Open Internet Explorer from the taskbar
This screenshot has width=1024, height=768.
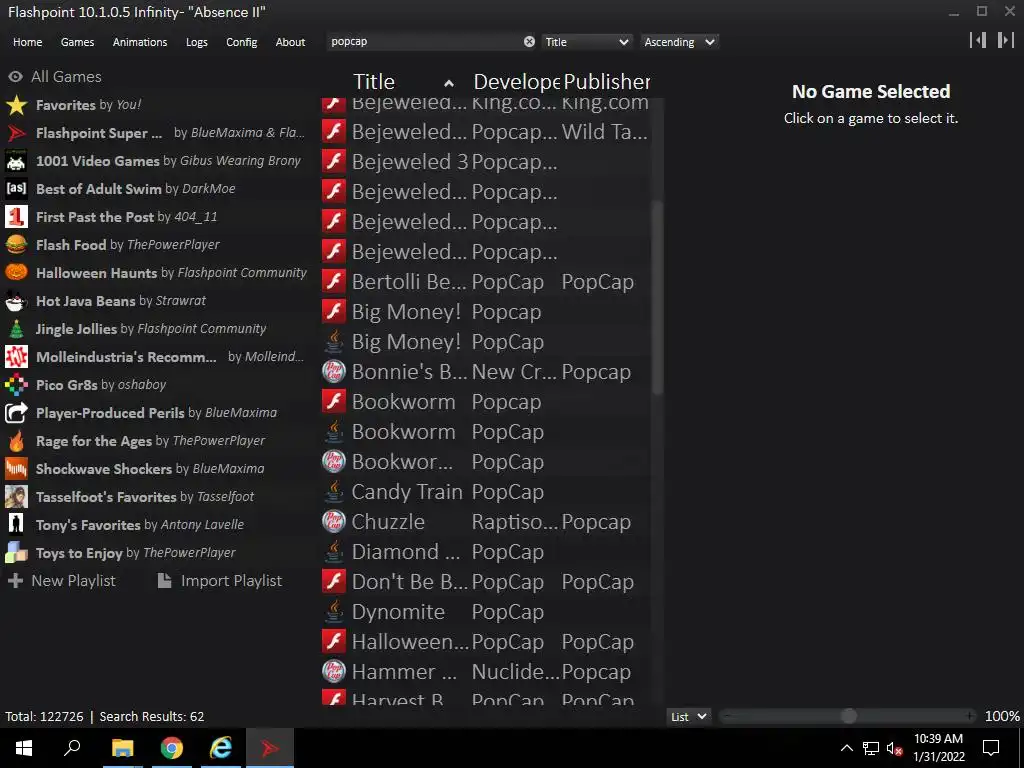pyautogui.click(x=221, y=748)
